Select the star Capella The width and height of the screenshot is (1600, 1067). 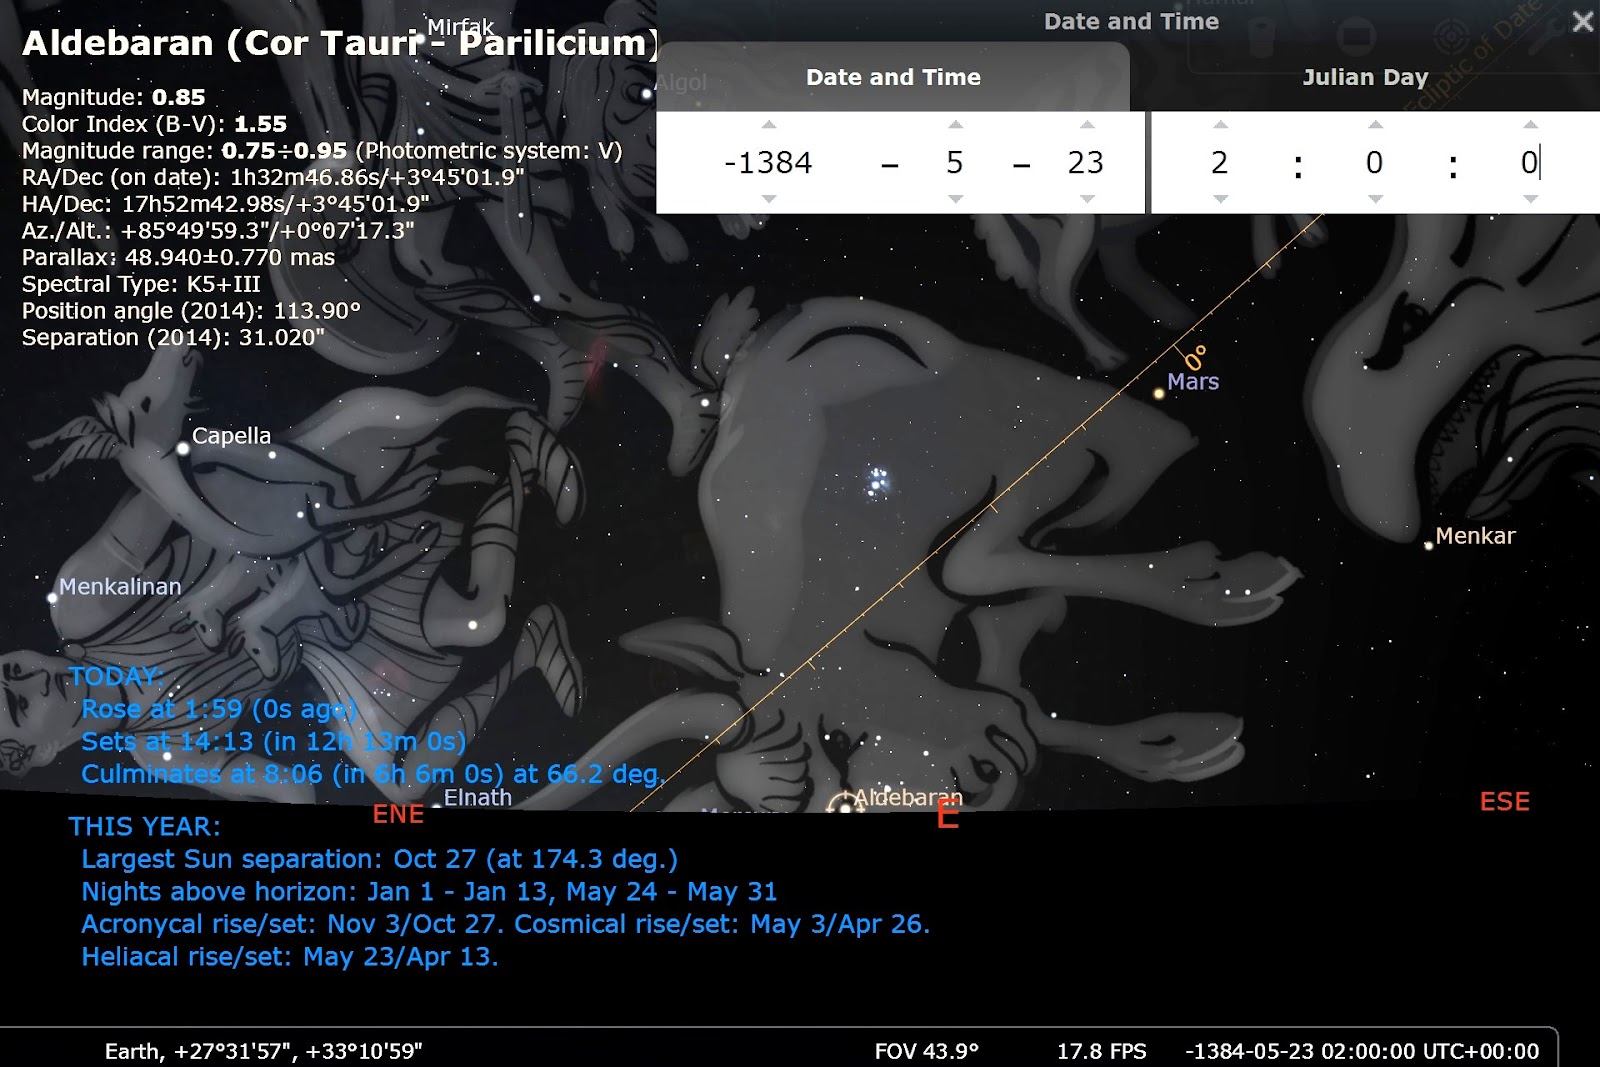click(183, 449)
